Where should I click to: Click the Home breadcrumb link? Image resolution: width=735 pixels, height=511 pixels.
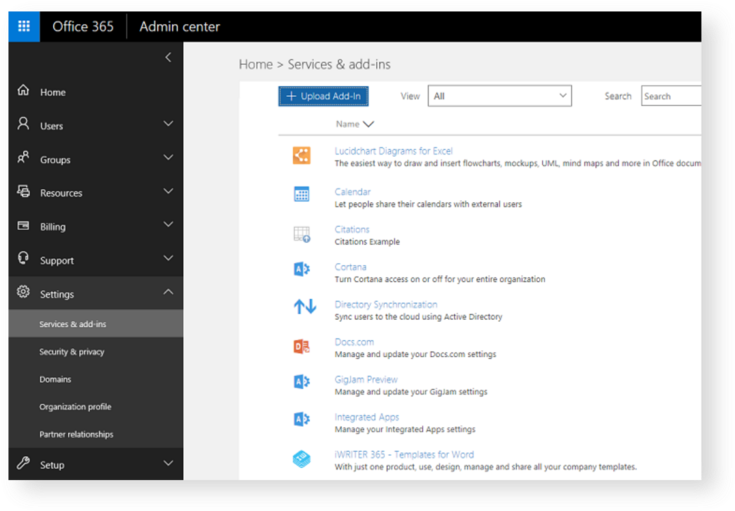pyautogui.click(x=255, y=64)
